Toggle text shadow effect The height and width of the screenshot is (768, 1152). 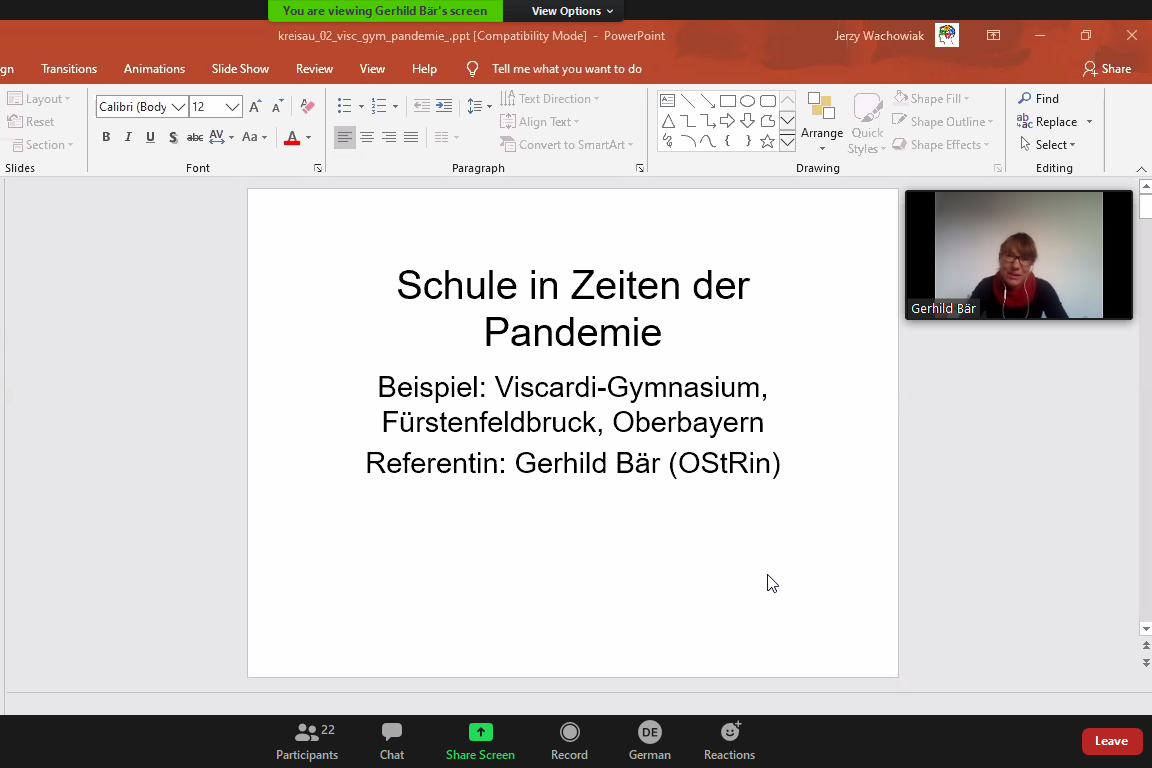[x=173, y=137]
